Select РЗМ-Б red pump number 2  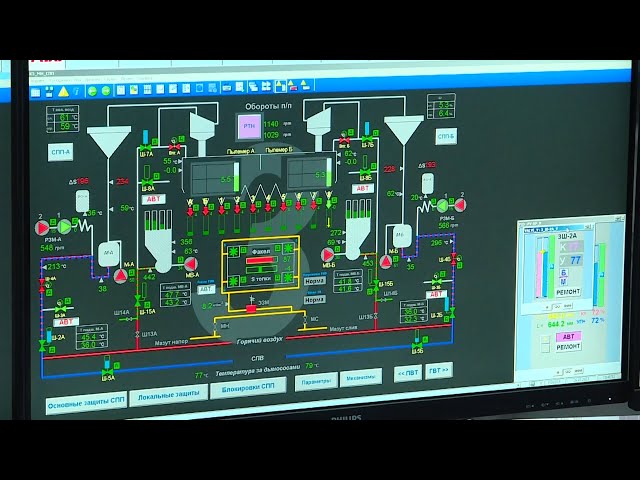(x=460, y=205)
